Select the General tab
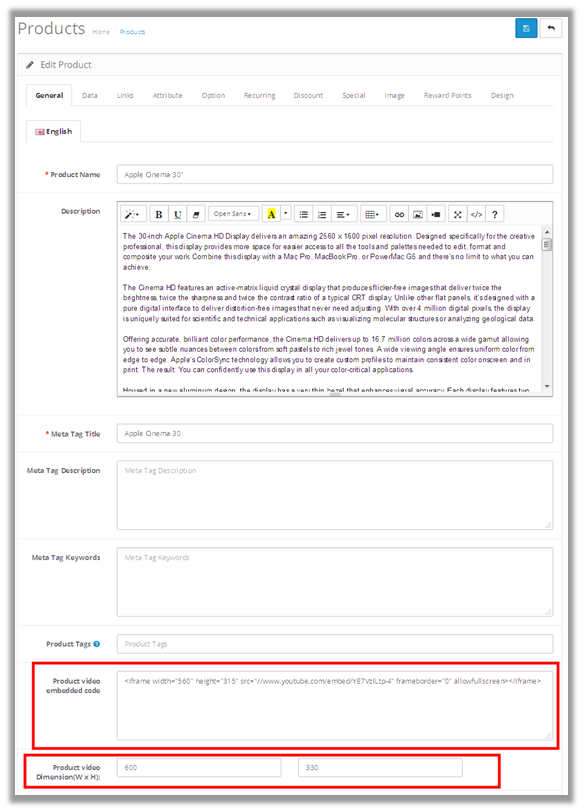This screenshot has width=587, height=808. (x=49, y=95)
